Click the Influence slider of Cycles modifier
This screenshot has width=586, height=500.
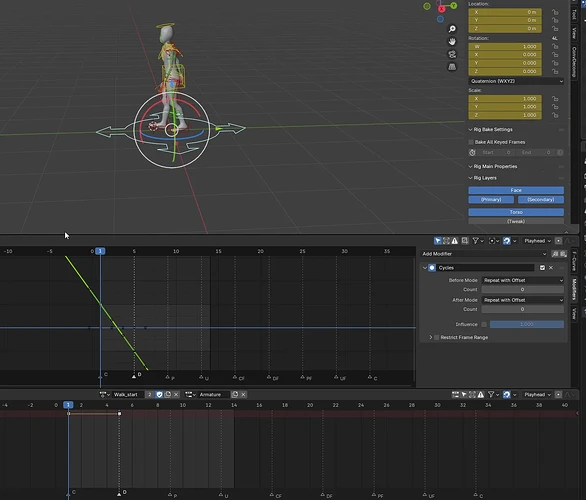point(527,324)
